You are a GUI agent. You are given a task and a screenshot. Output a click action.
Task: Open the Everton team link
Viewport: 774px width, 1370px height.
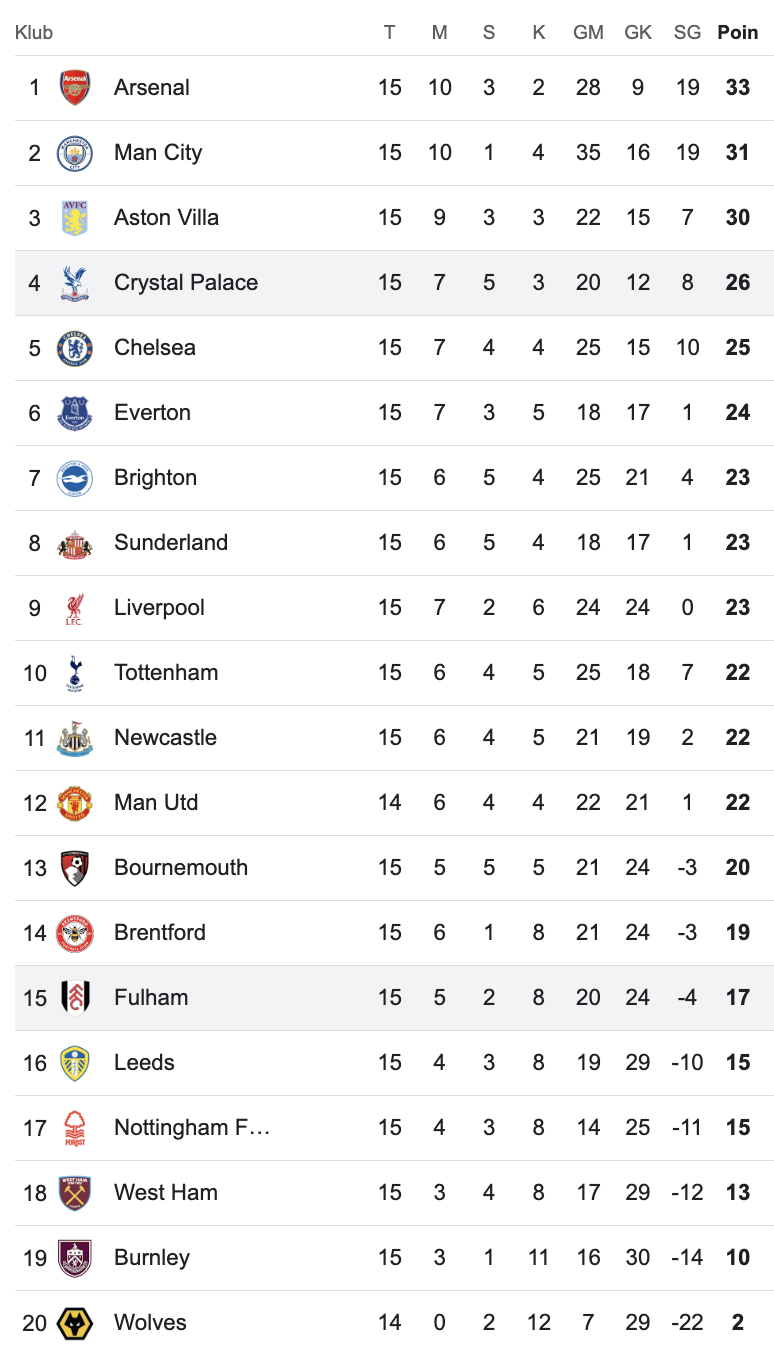coord(152,413)
